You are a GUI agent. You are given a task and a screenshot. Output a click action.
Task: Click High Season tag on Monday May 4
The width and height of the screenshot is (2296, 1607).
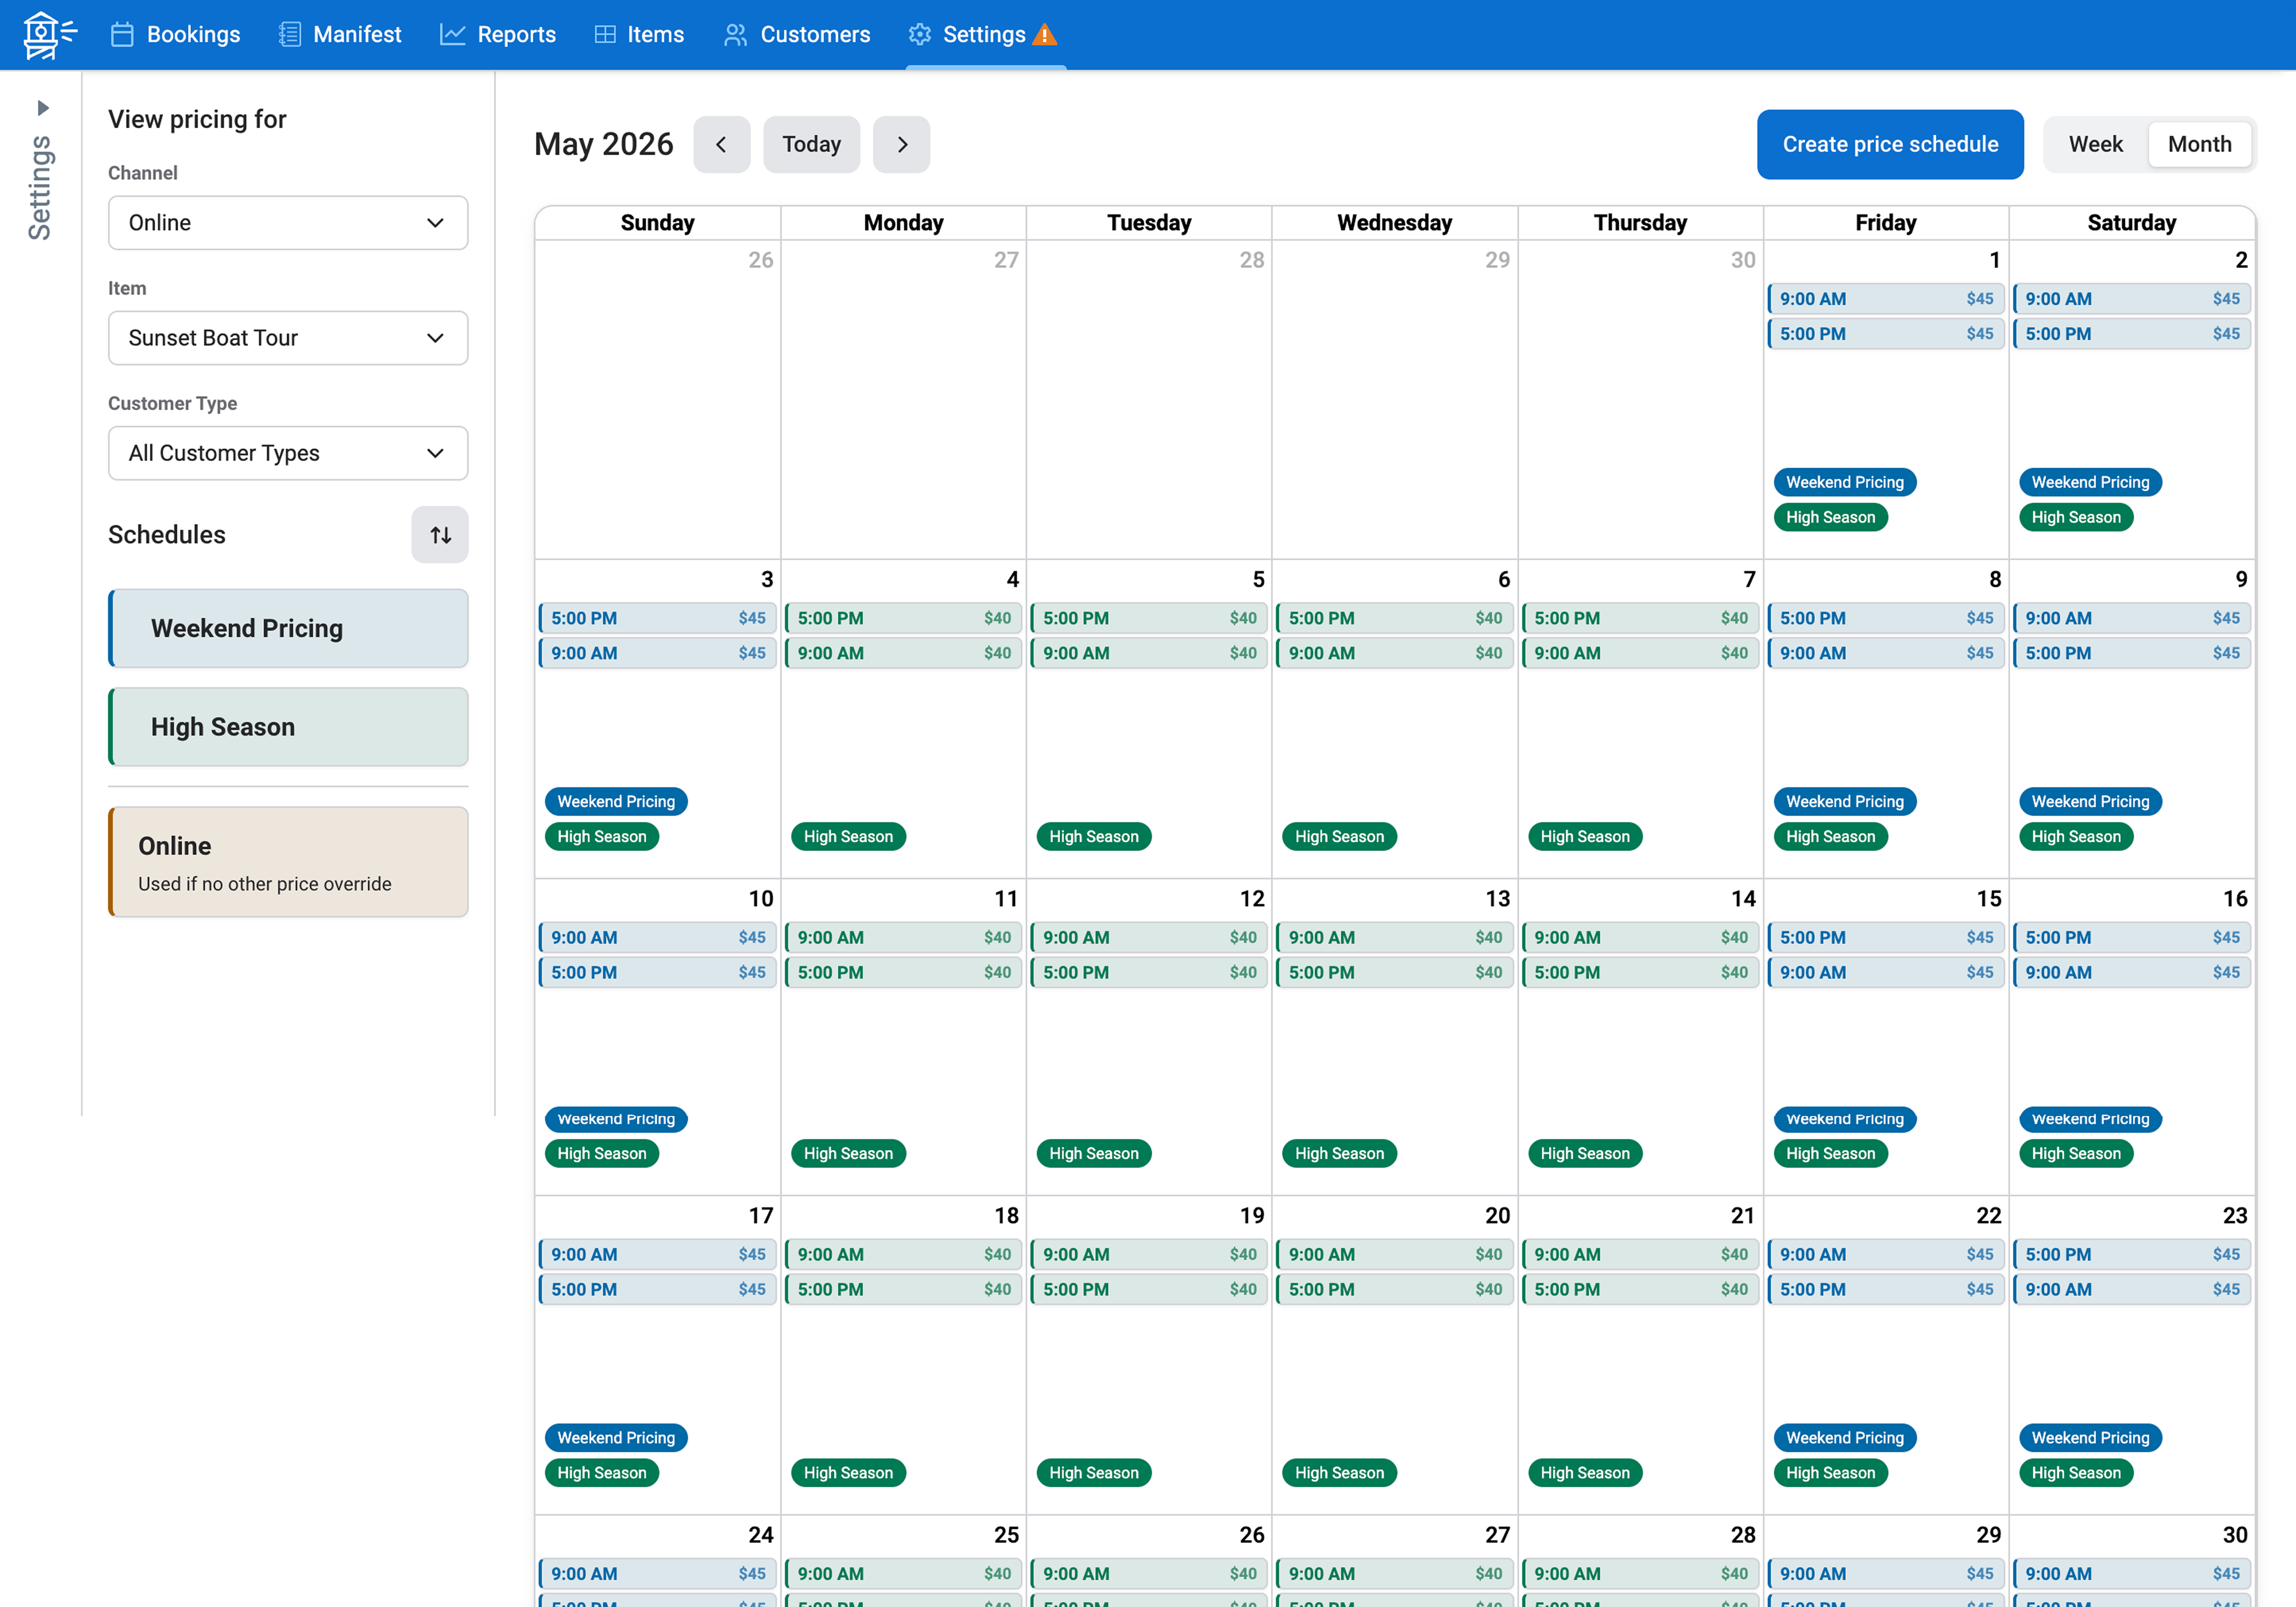(x=848, y=836)
